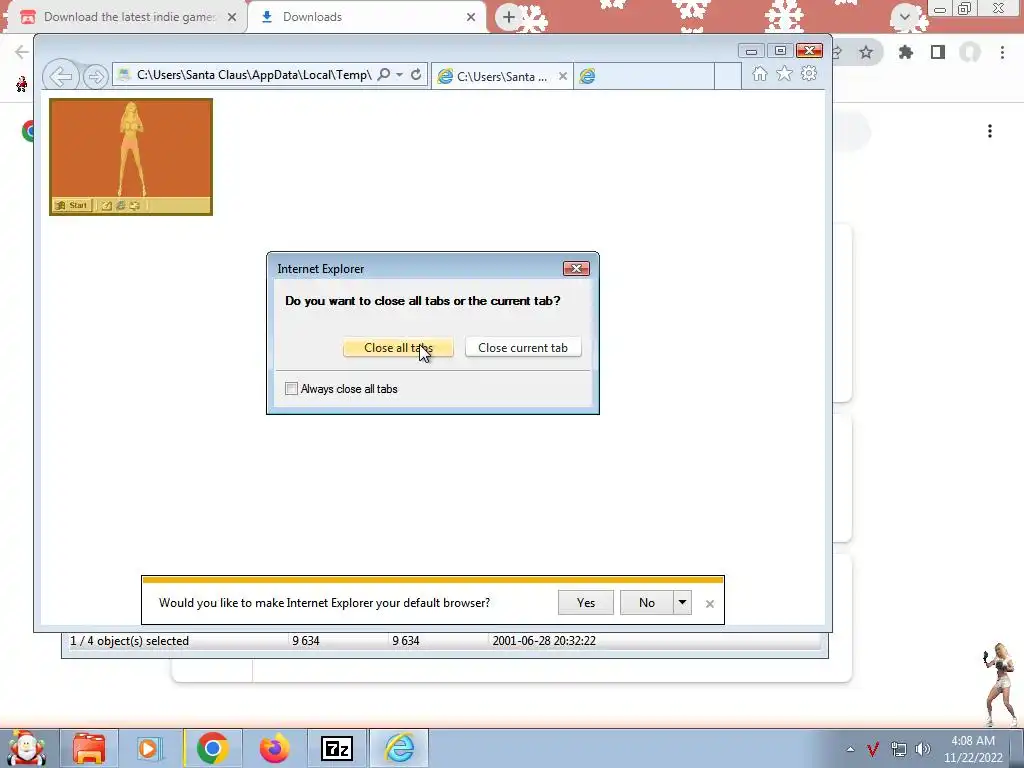The image size is (1024, 768).
Task: Close the C:\Users\Santa IE tab
Action: point(562,76)
